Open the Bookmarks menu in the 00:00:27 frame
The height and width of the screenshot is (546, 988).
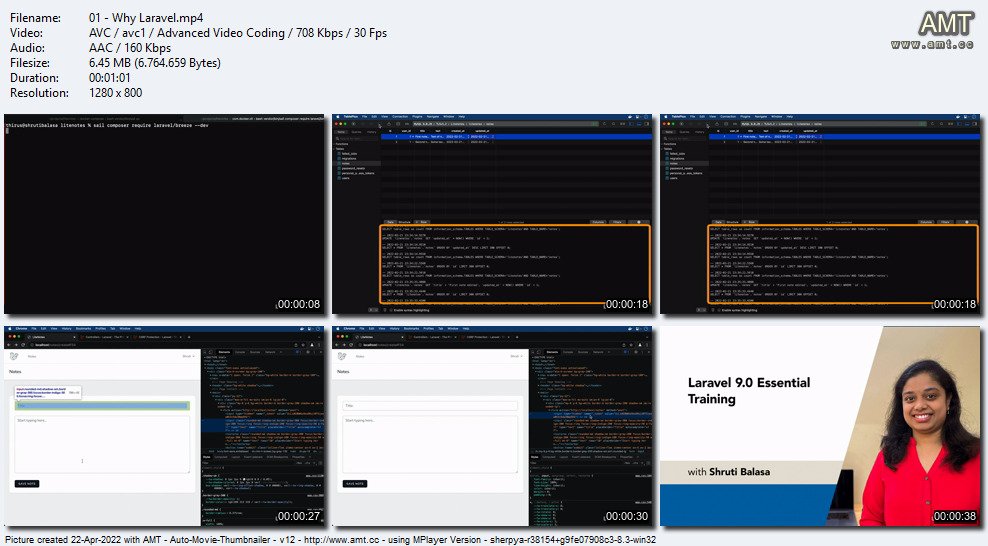point(83,329)
